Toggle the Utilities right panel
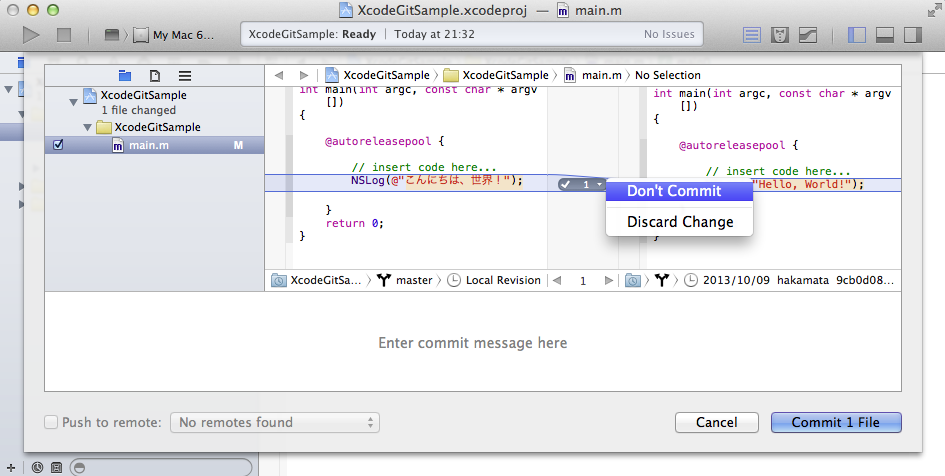Image resolution: width=945 pixels, height=476 pixels. tap(912, 35)
